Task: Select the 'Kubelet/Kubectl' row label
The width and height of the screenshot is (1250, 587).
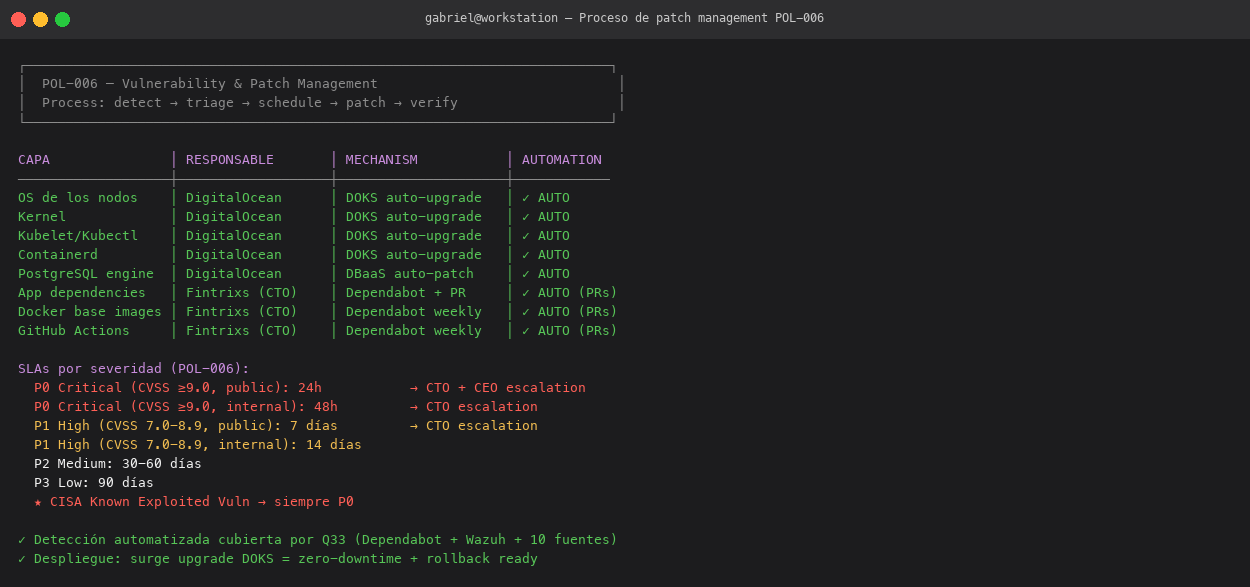Action: (x=78, y=236)
